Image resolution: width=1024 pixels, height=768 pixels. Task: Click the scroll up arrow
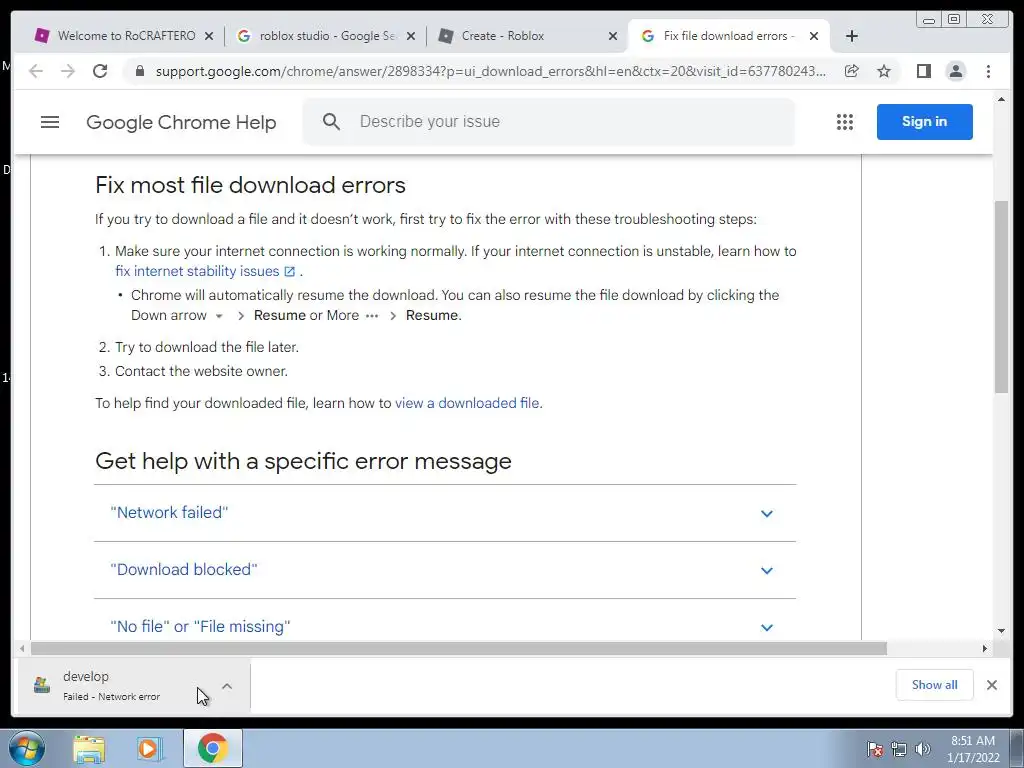click(x=1001, y=99)
